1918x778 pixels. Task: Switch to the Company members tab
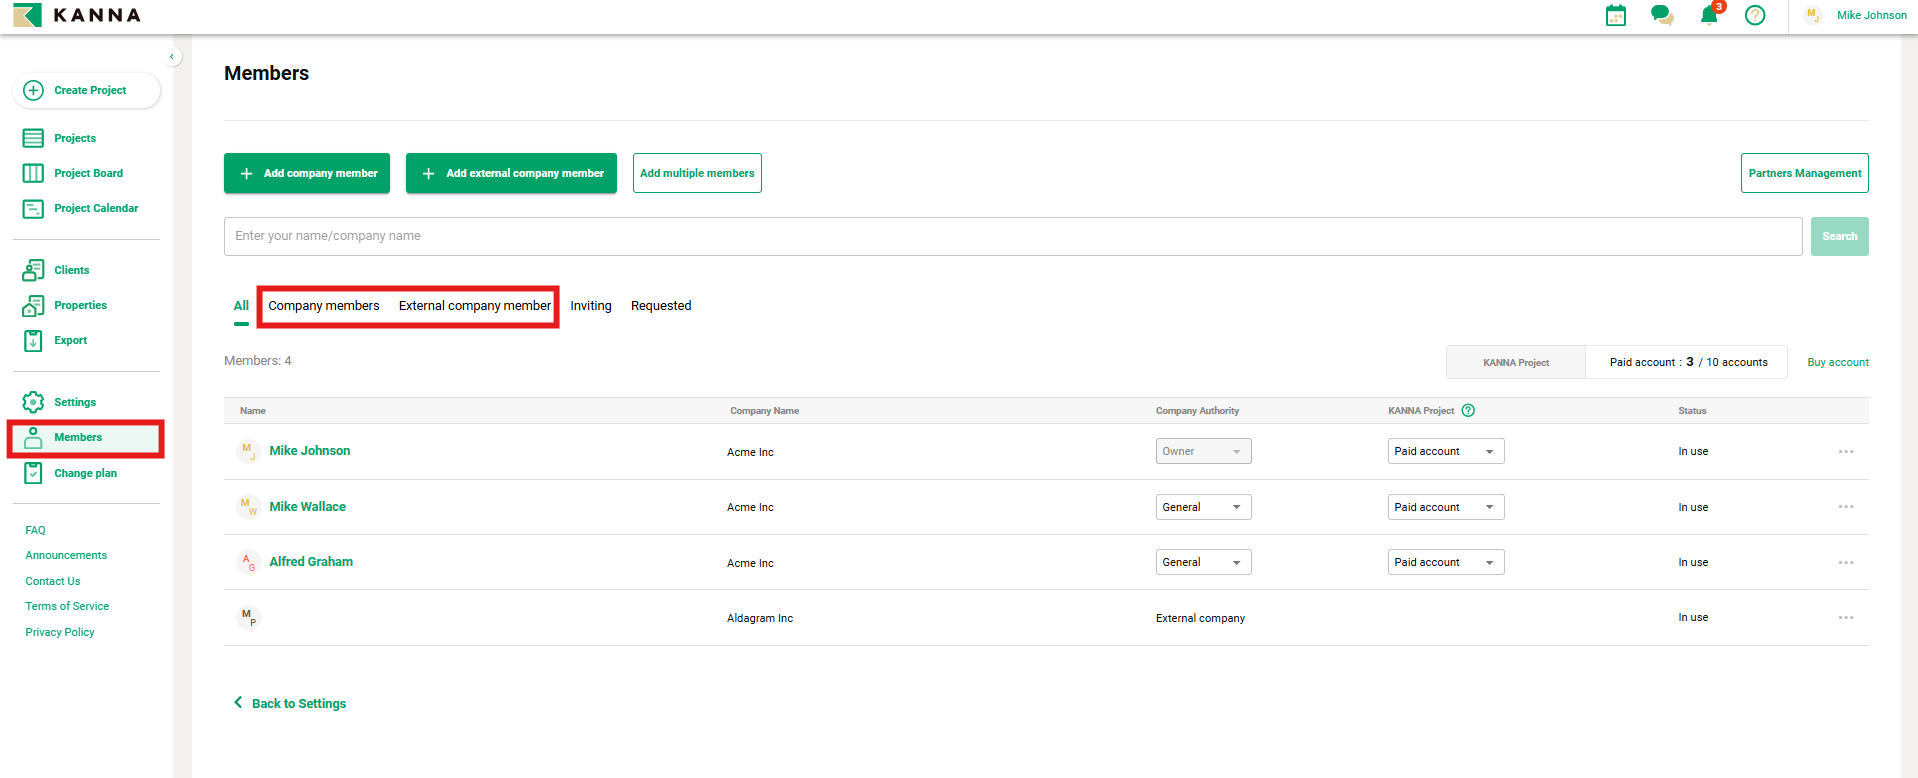323,306
